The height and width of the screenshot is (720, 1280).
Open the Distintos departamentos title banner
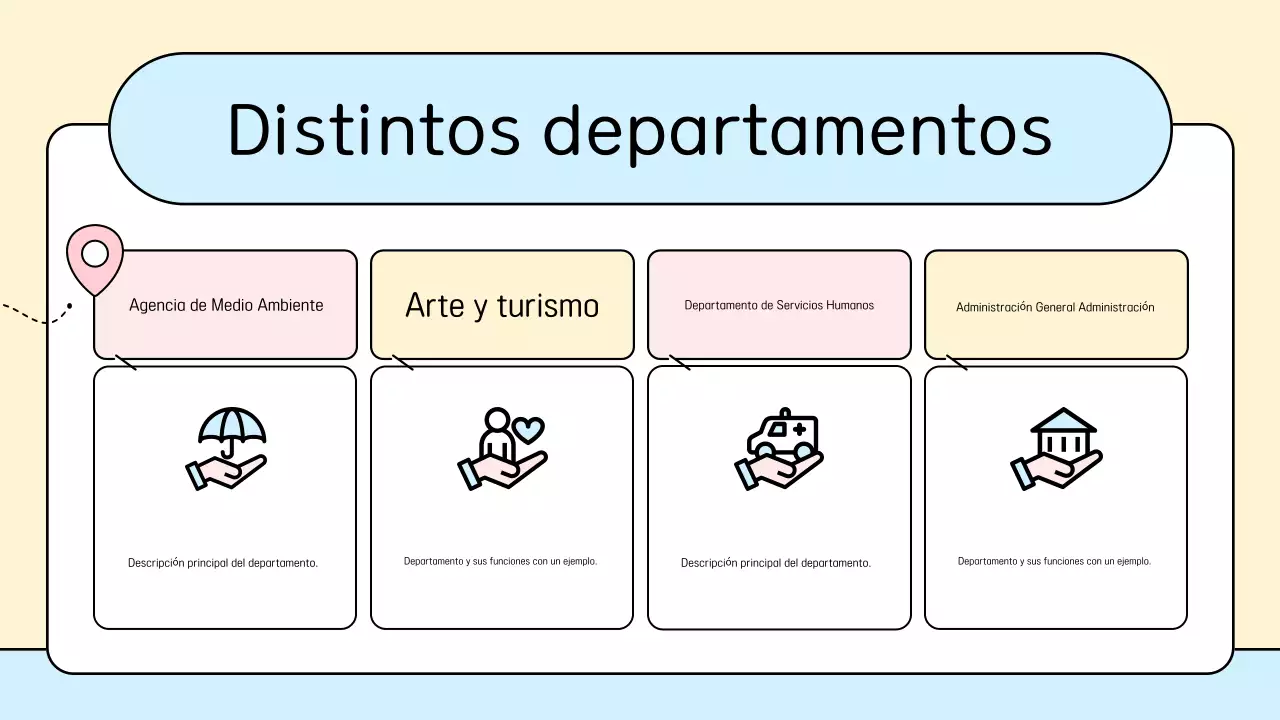coord(640,130)
